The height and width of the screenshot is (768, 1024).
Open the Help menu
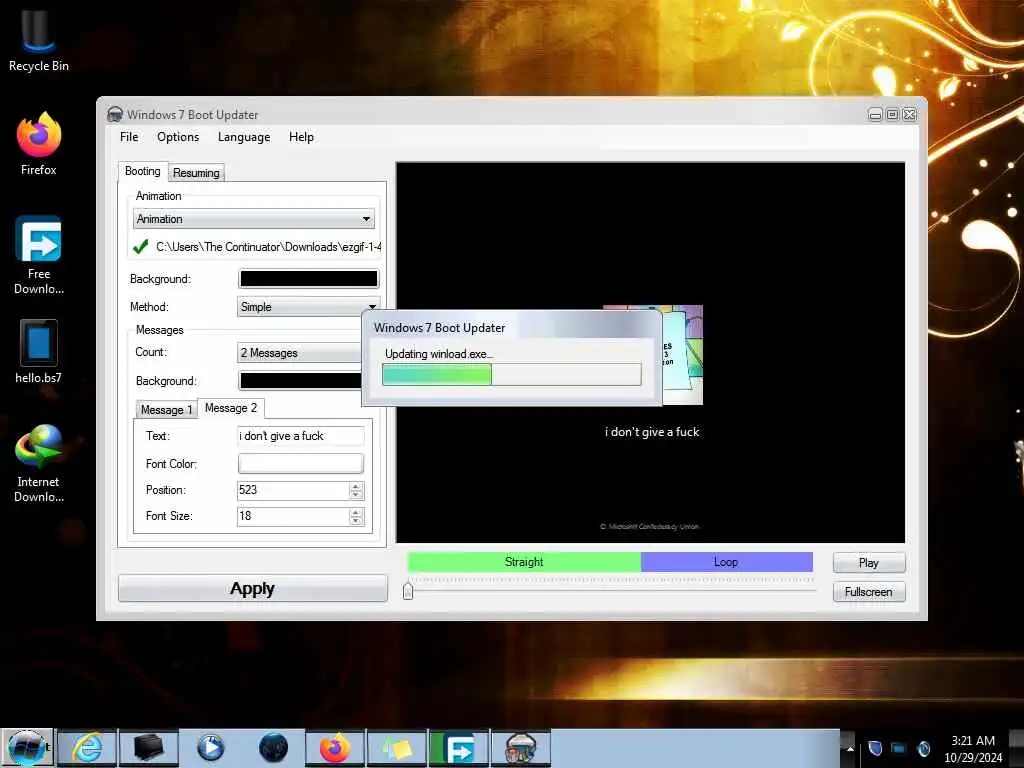point(301,136)
